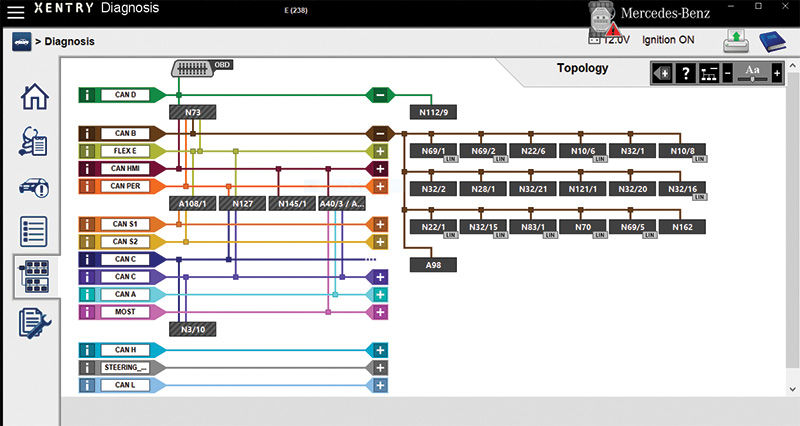Screen dimensions: 800x426
Task: Open info for CAN B bus
Action: [x=87, y=134]
